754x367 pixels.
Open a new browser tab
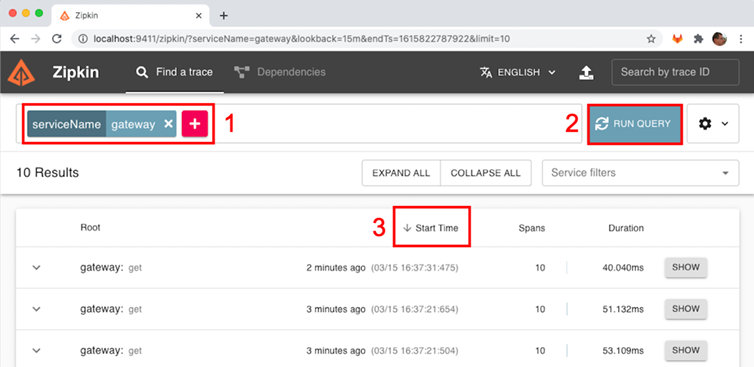point(223,15)
